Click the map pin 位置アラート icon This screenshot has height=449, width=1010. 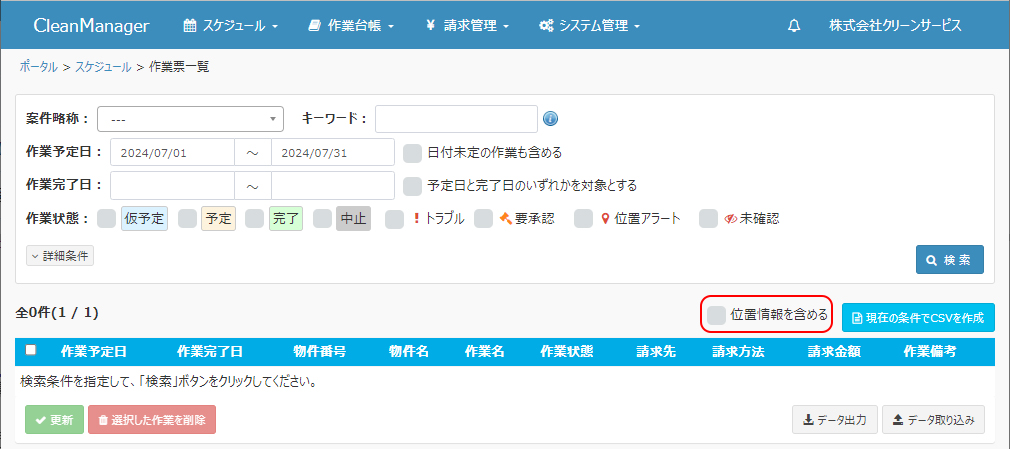point(605,218)
